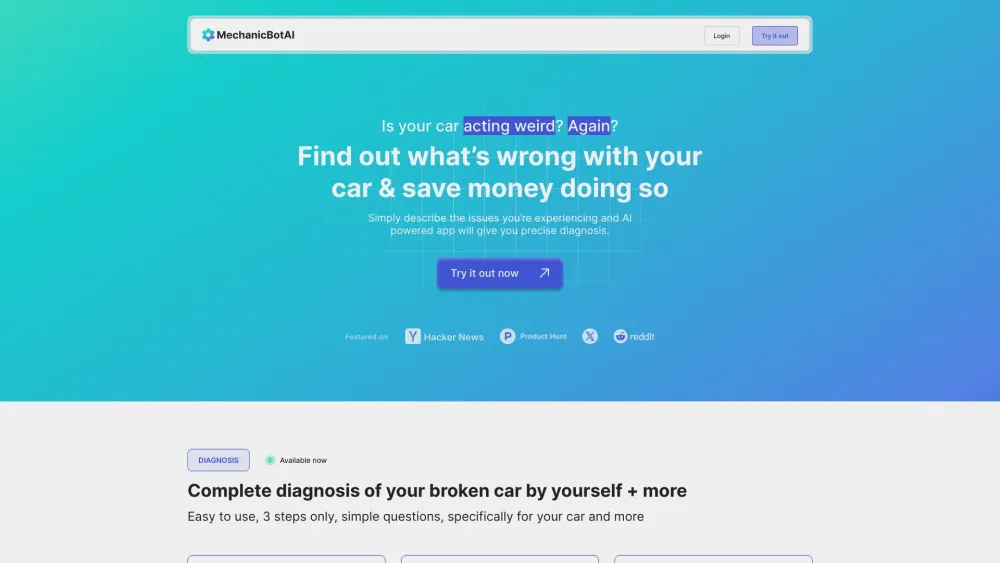Click the green Available now status dot
Viewport: 1000px width, 563px height.
point(270,460)
